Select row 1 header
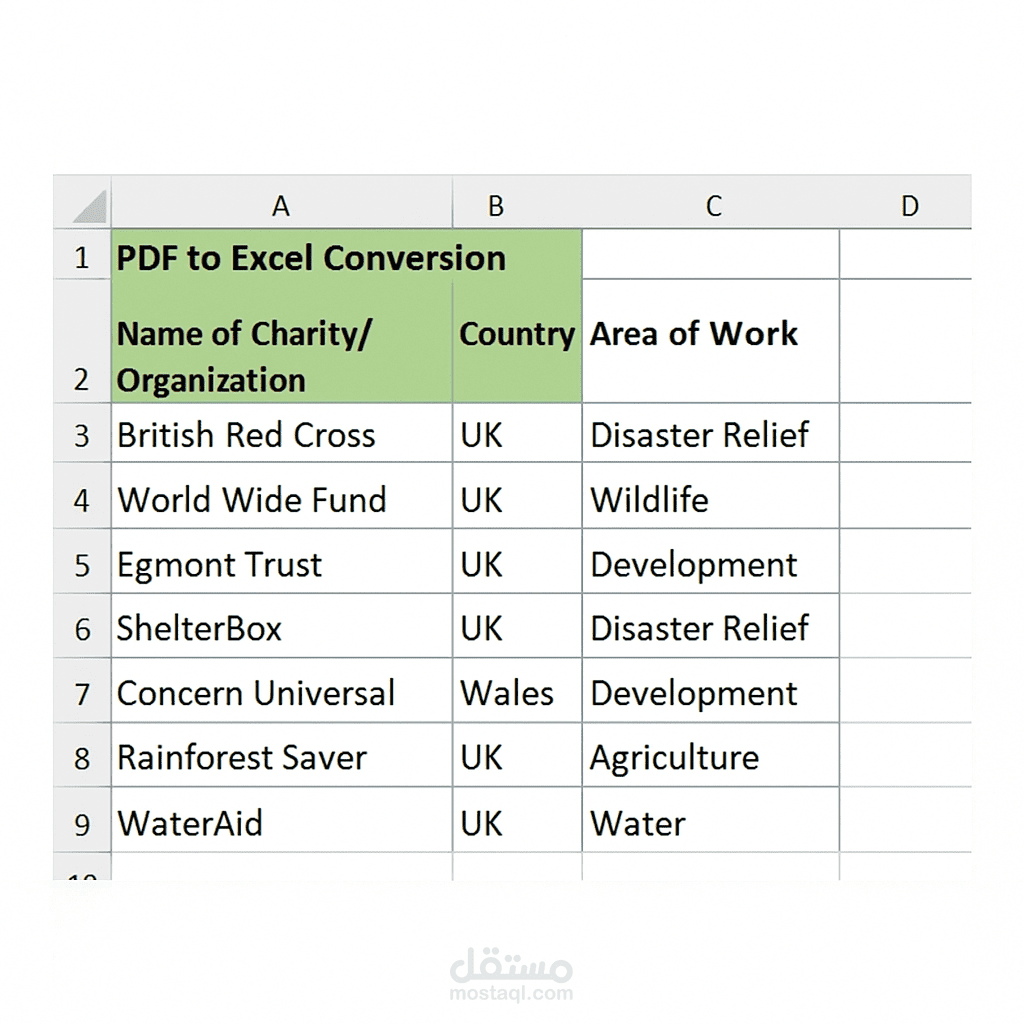 coord(82,257)
